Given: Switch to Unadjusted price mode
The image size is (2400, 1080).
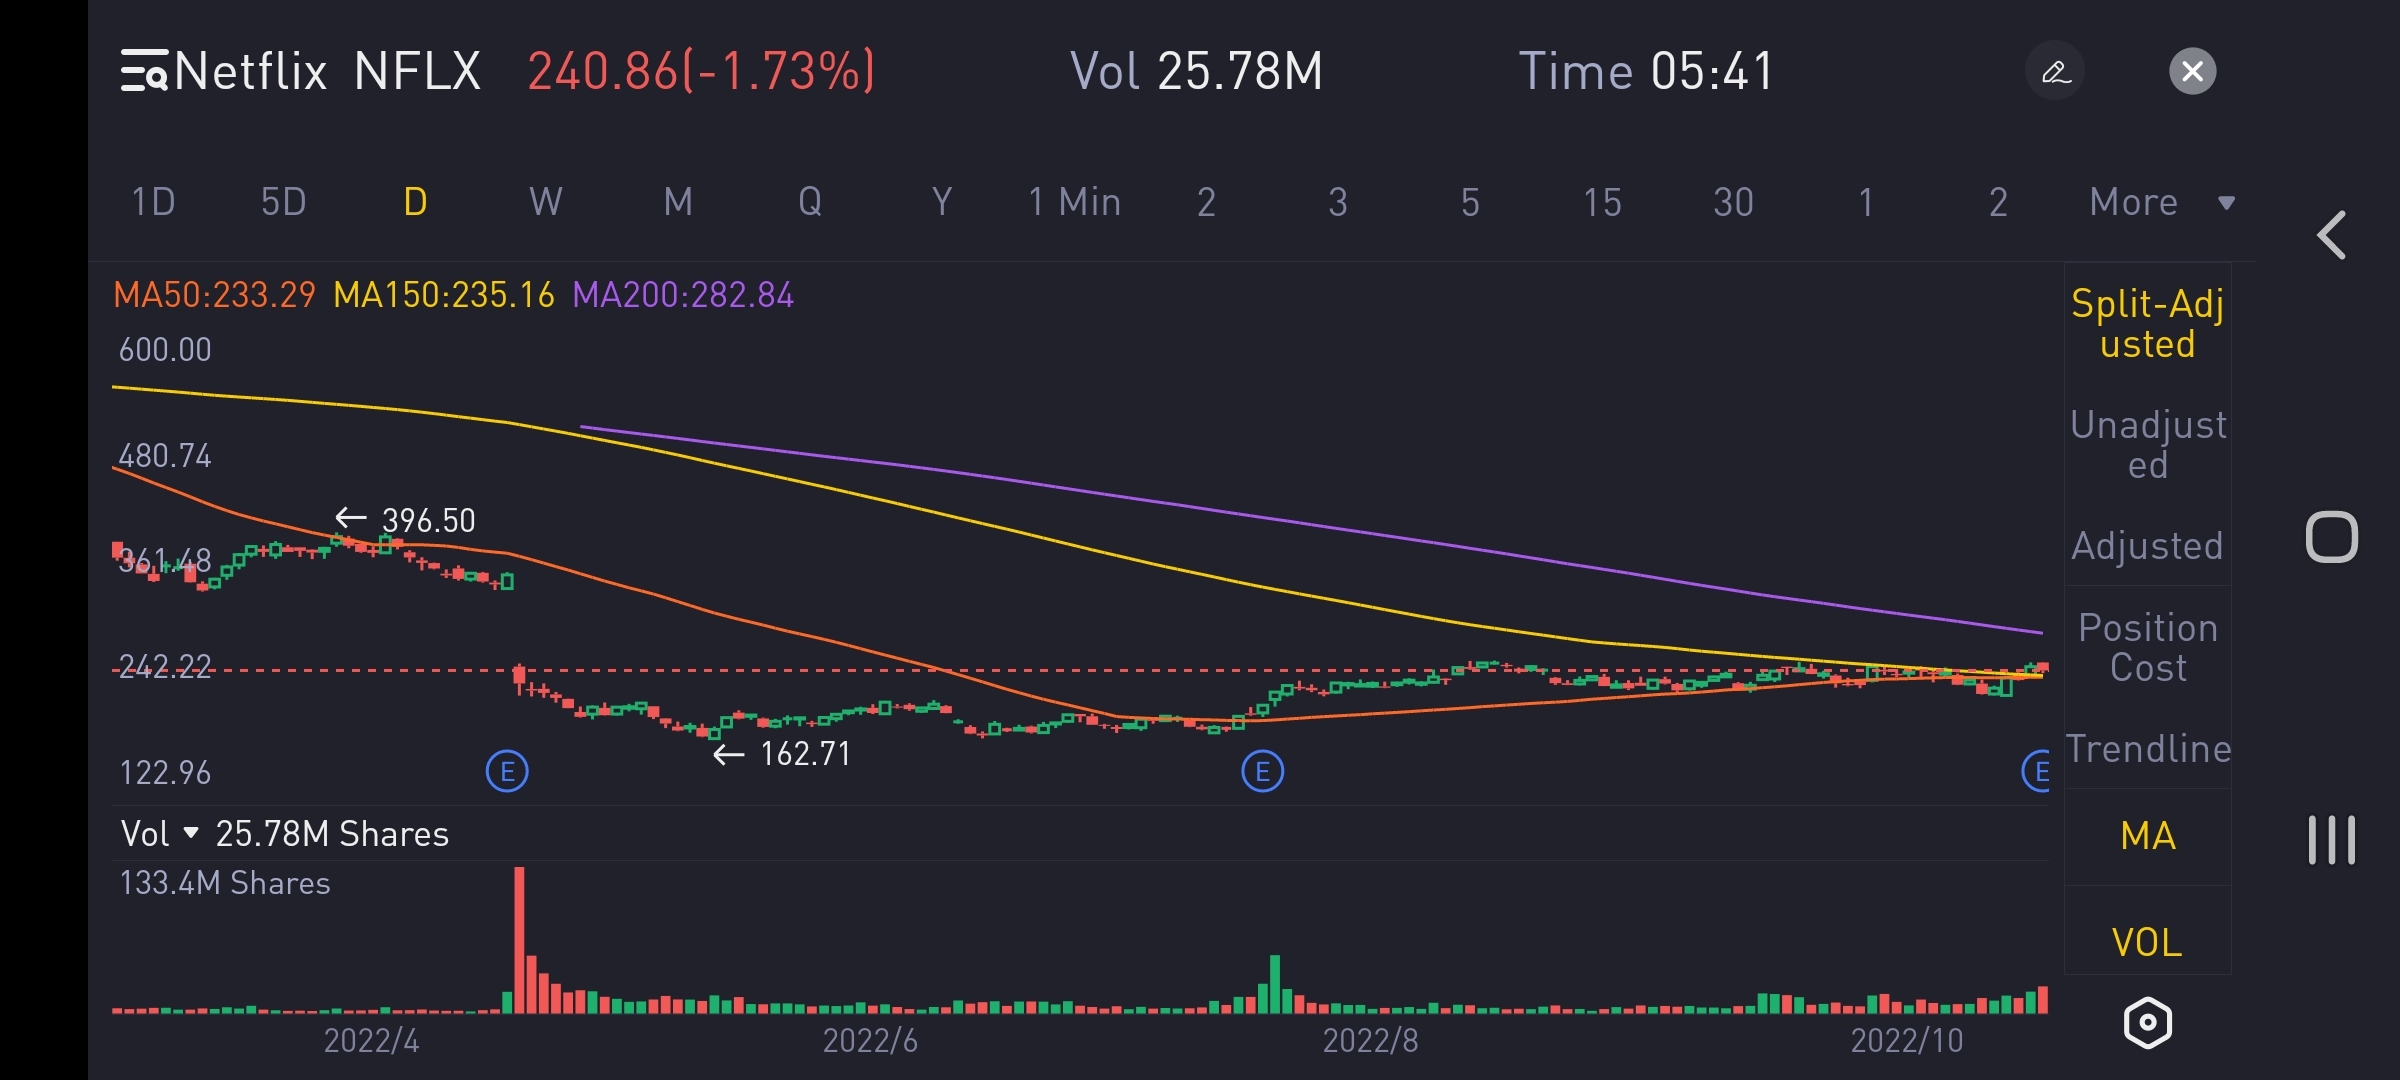Looking at the screenshot, I should [x=2147, y=444].
